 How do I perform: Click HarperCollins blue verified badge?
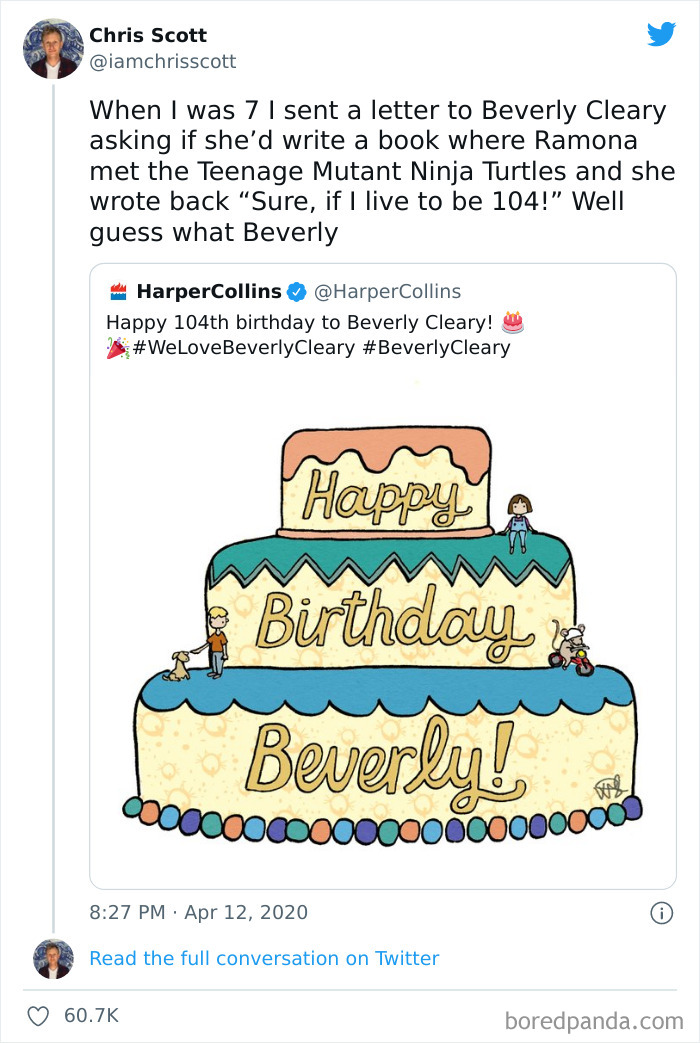(296, 292)
